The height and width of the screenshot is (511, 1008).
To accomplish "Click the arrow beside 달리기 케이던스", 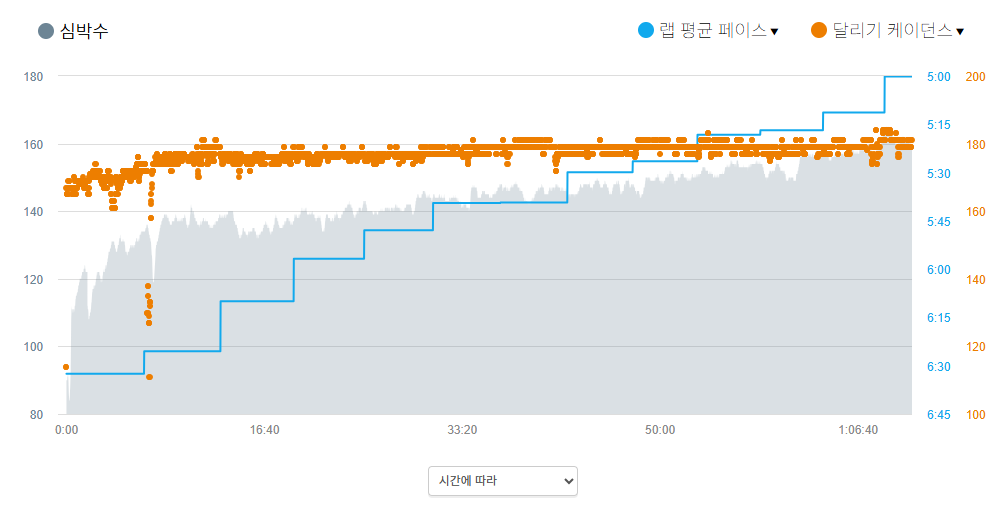I will click(x=960, y=32).
